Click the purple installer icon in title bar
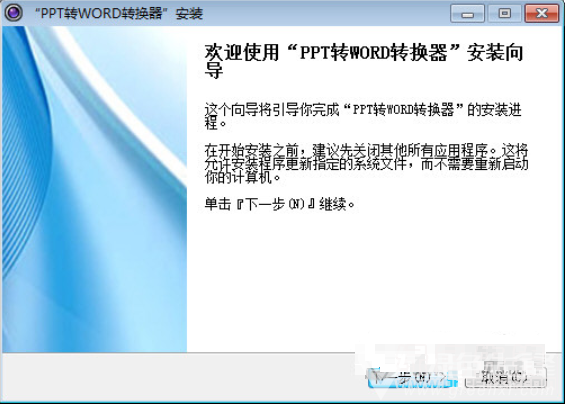This screenshot has width=565, height=404. 13,13
